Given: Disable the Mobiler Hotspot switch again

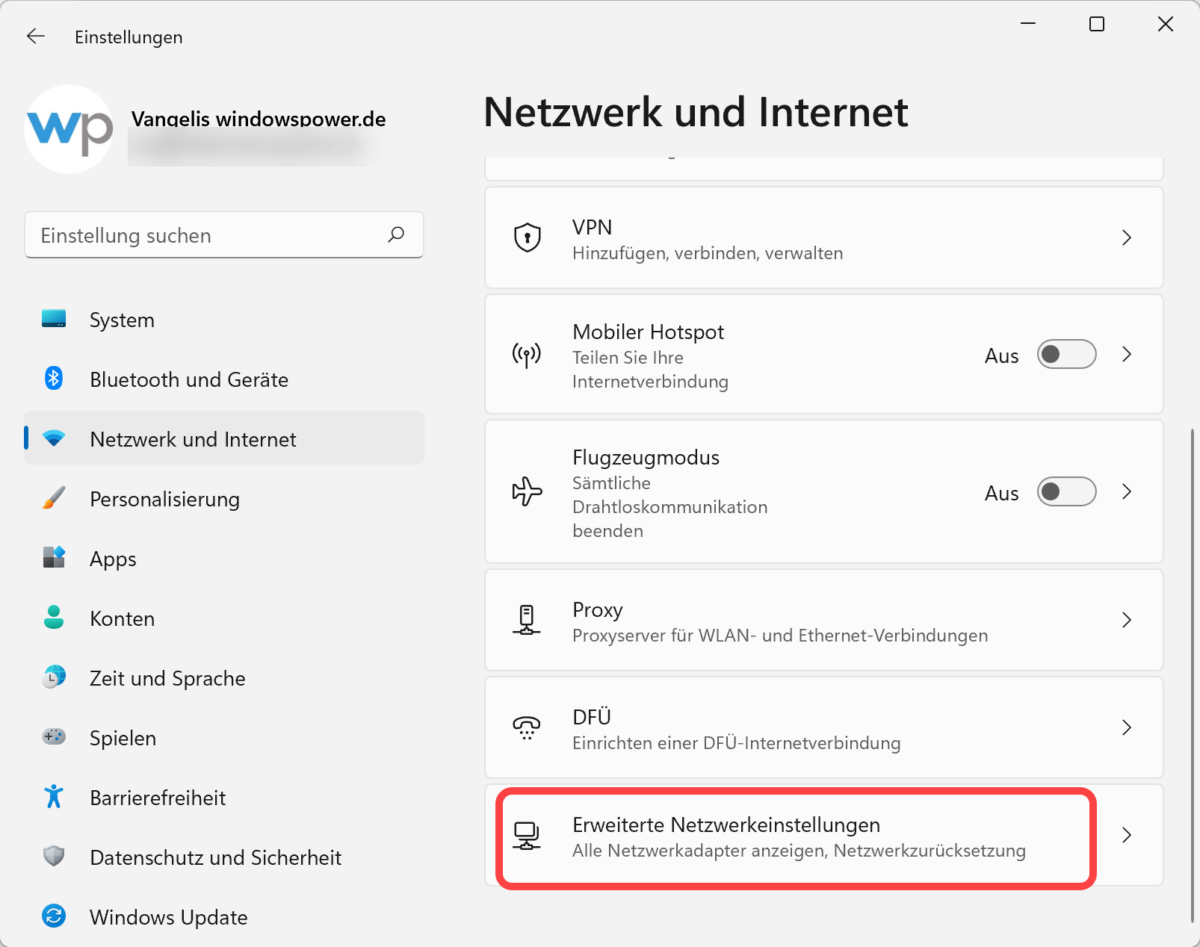Looking at the screenshot, I should (x=1066, y=354).
